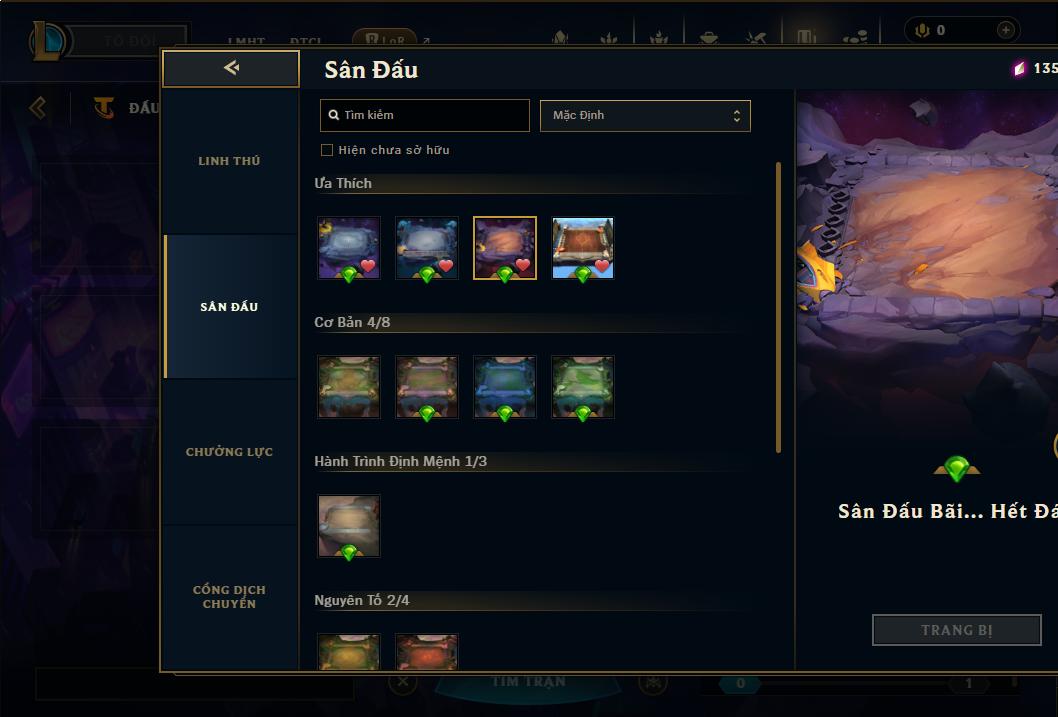This screenshot has height=717, width=1058.
Task: Switch to CỔNG DỊCH CHUYỂN tab
Action: [229, 597]
